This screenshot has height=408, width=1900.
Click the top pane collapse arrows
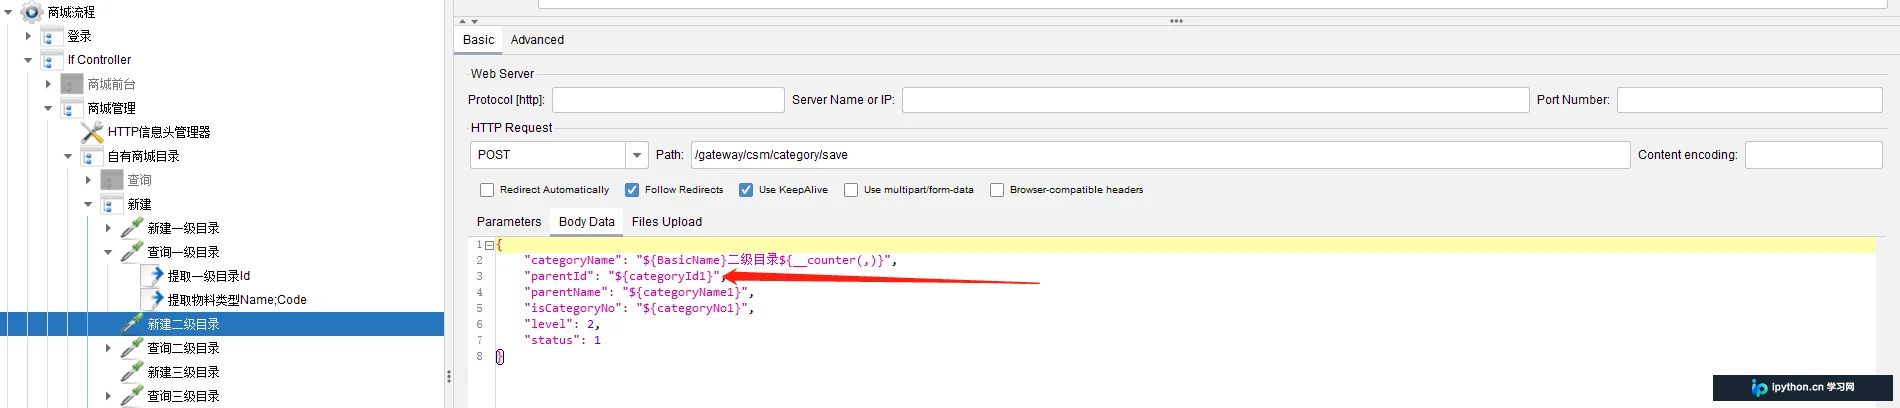[x=468, y=21]
